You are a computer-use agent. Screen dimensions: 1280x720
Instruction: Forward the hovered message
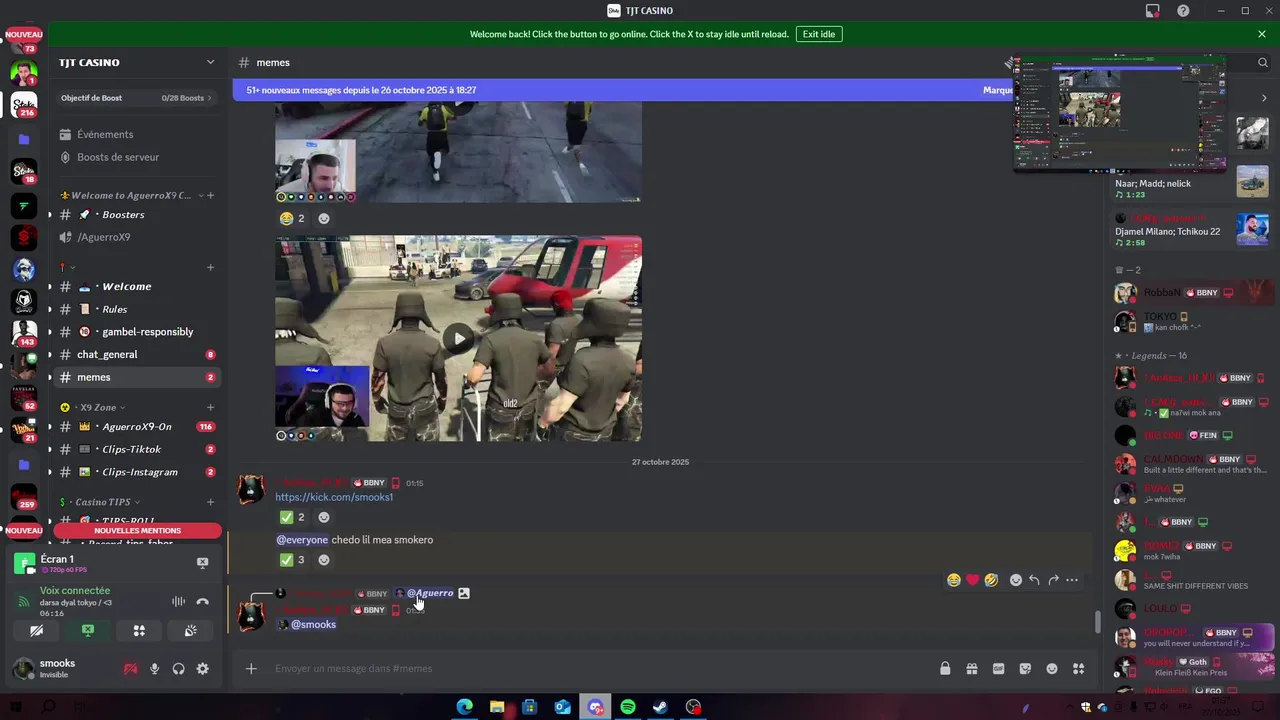(1053, 580)
